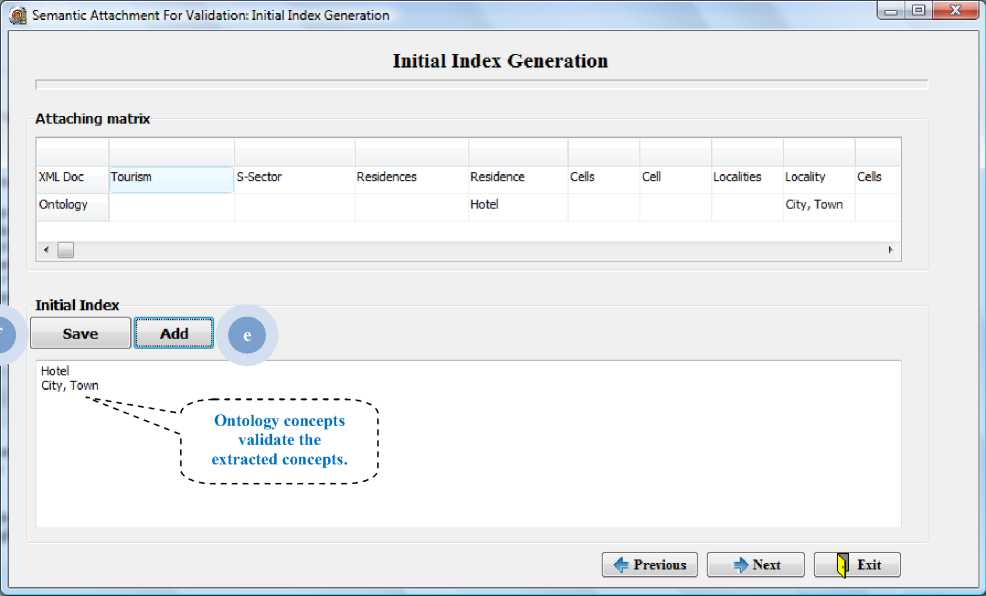Click the Ontology row header

coord(72,207)
